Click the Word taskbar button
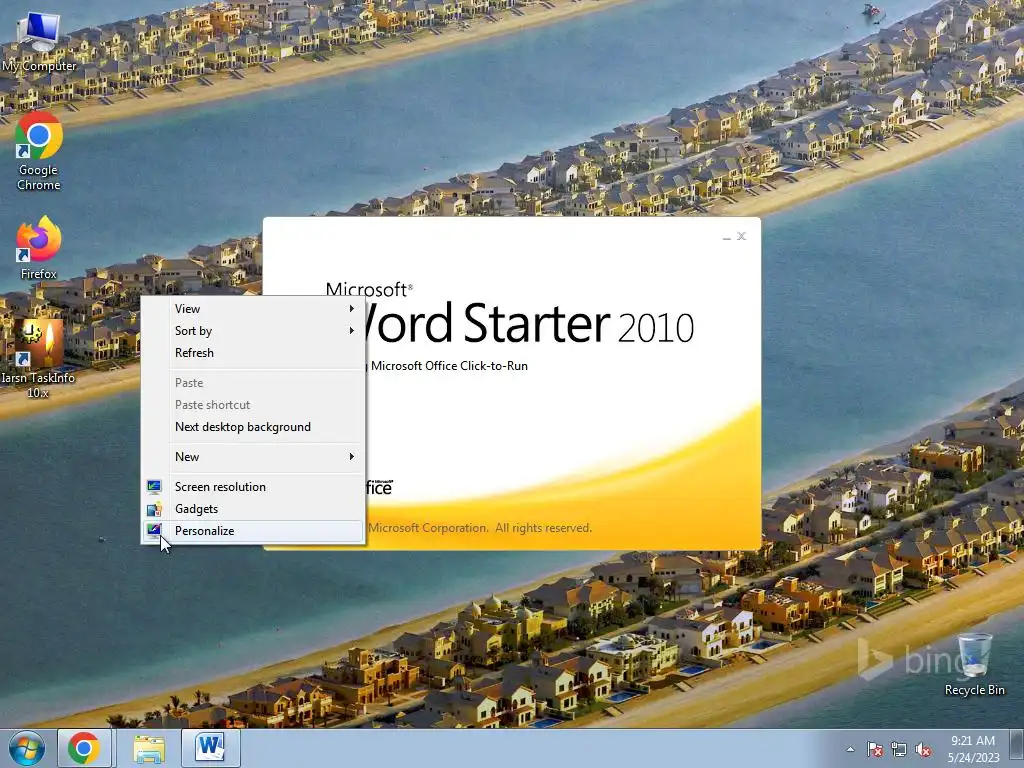This screenshot has height=768, width=1024. click(x=210, y=748)
